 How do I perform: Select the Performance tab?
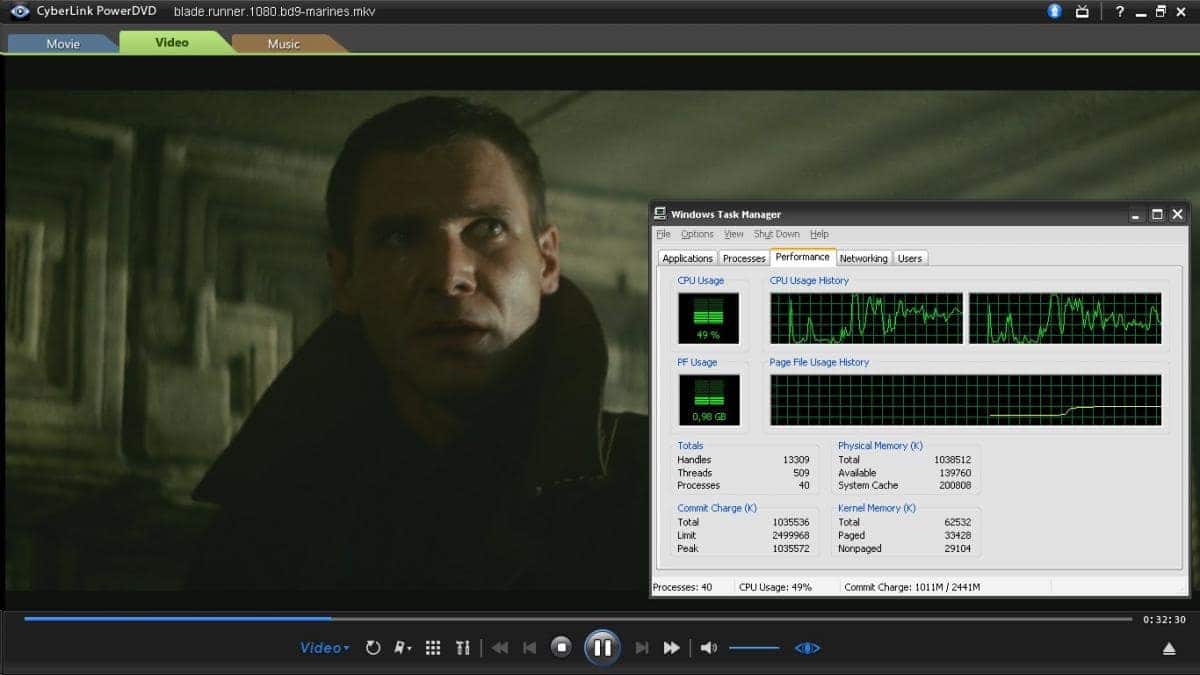pyautogui.click(x=803, y=257)
